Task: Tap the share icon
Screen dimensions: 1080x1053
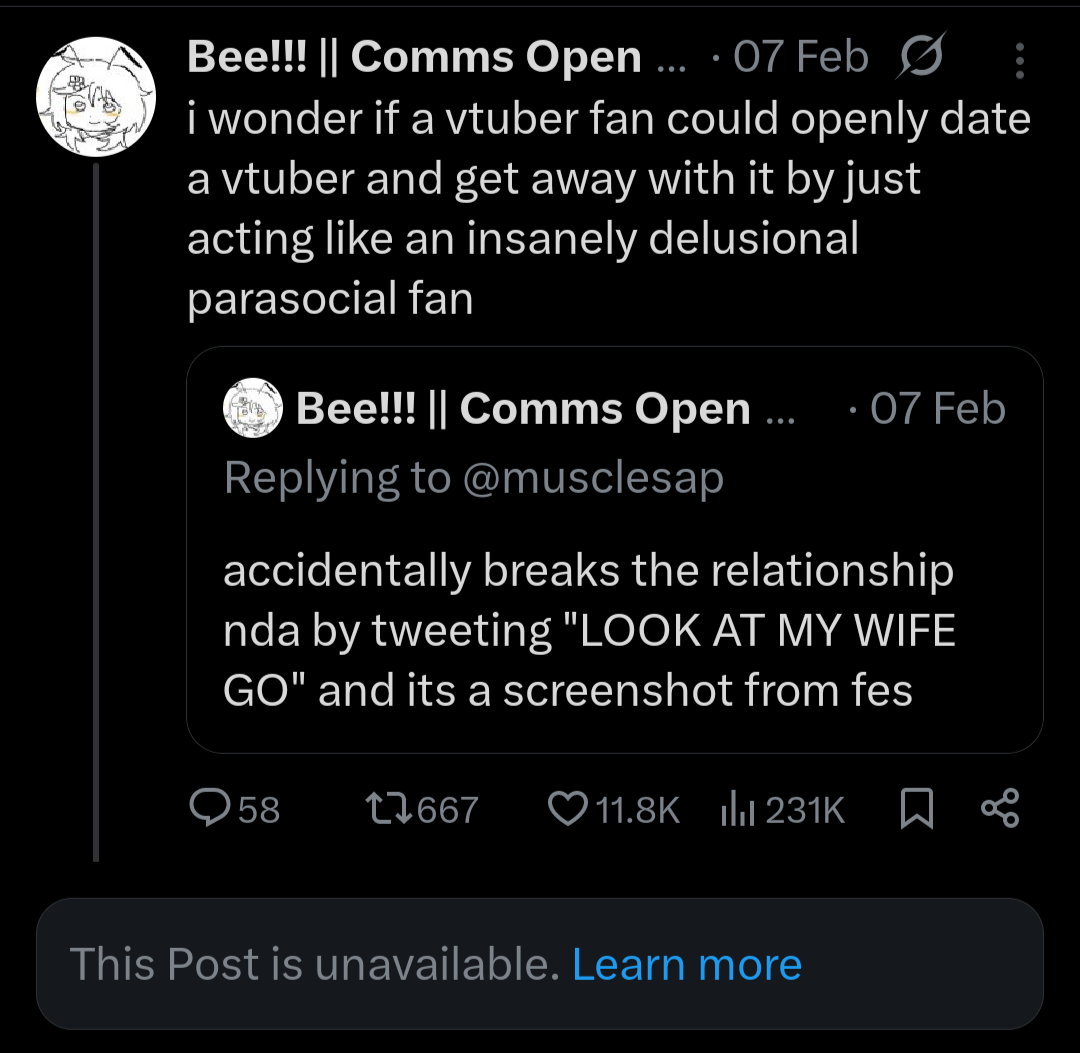Action: [x=999, y=808]
